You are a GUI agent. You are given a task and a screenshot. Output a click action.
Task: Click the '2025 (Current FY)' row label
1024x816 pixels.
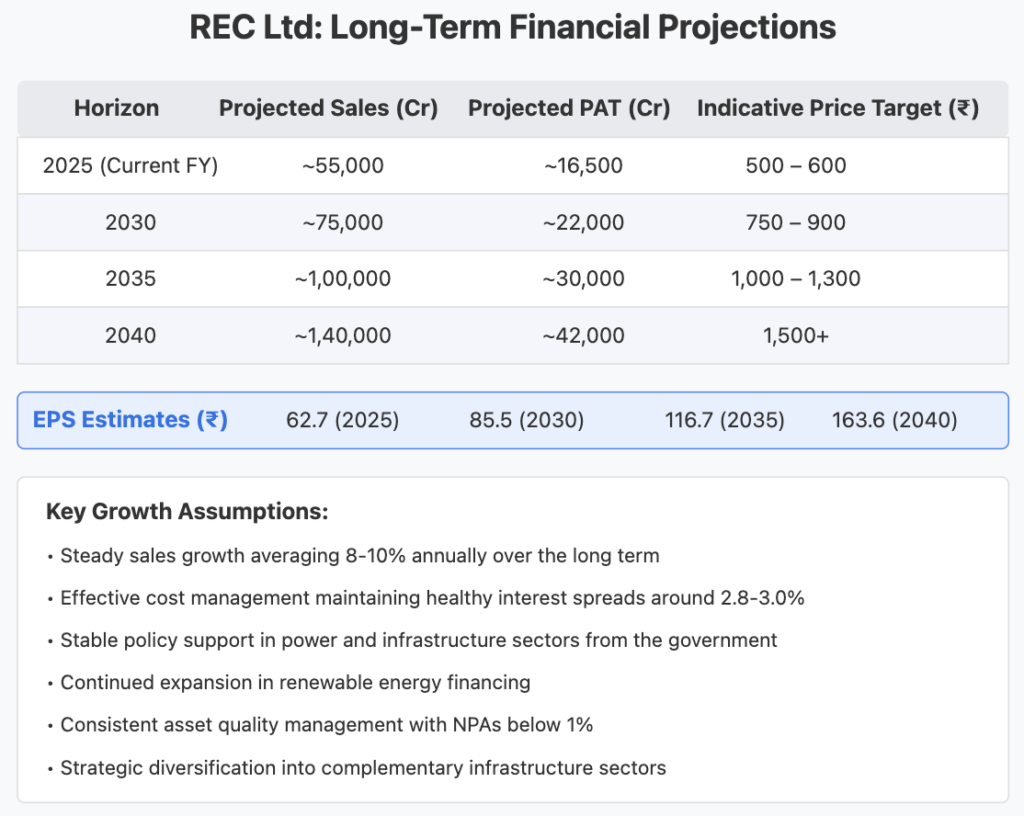tap(131, 166)
